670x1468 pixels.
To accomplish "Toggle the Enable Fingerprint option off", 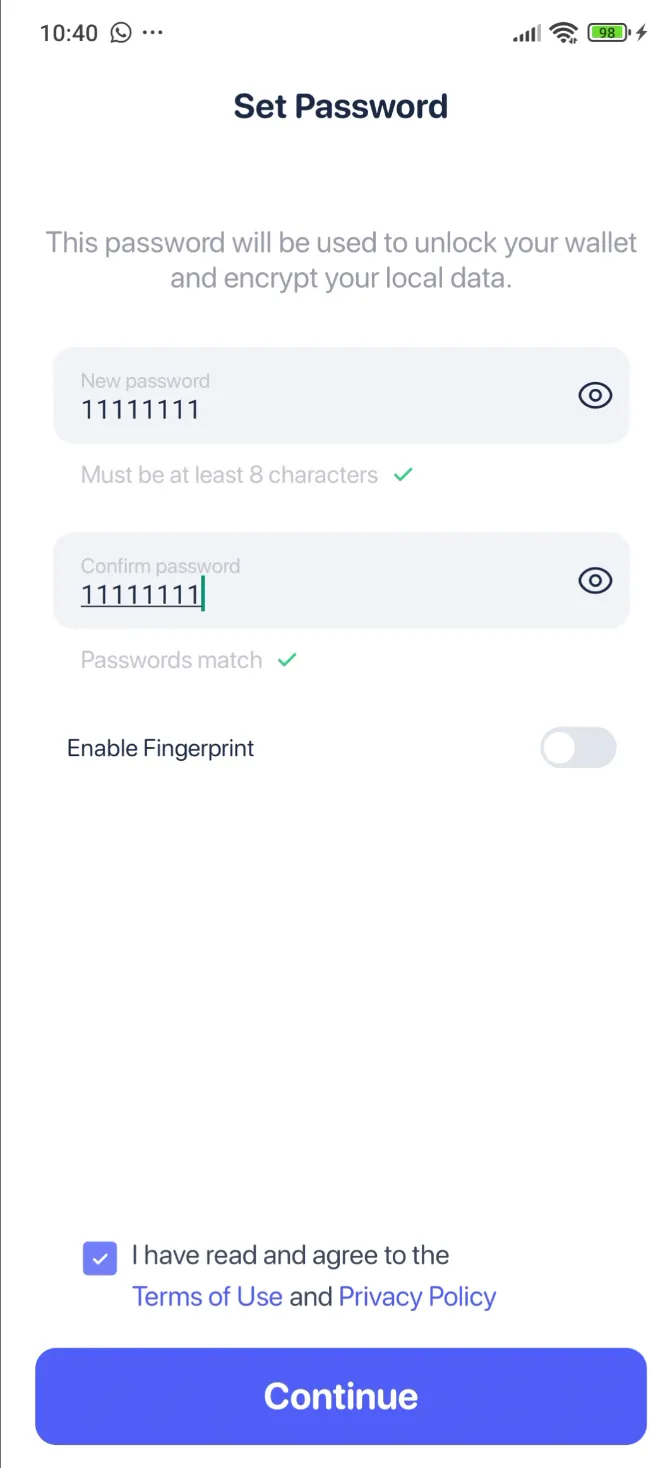I will point(578,748).
